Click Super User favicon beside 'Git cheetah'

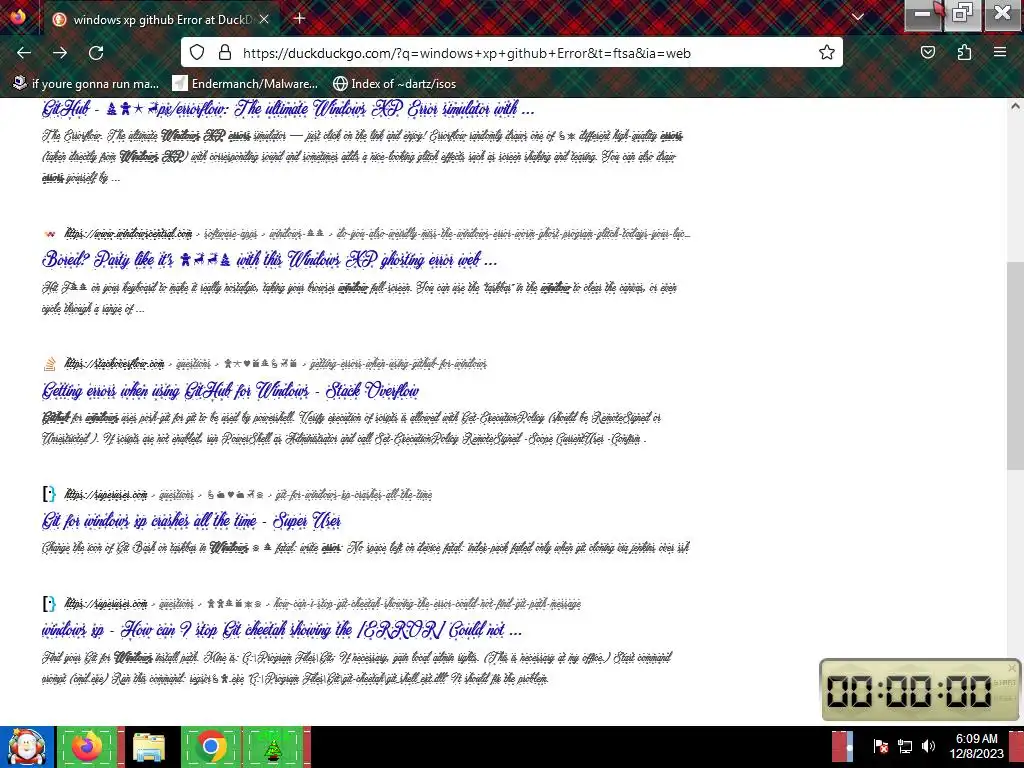[x=50, y=603]
